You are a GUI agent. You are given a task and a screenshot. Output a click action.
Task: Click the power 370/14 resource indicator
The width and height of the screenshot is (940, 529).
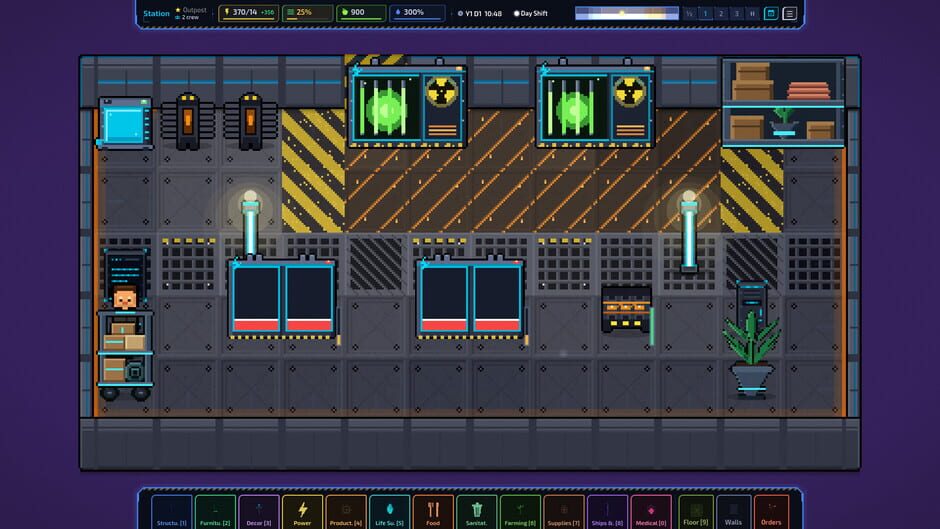[x=248, y=13]
